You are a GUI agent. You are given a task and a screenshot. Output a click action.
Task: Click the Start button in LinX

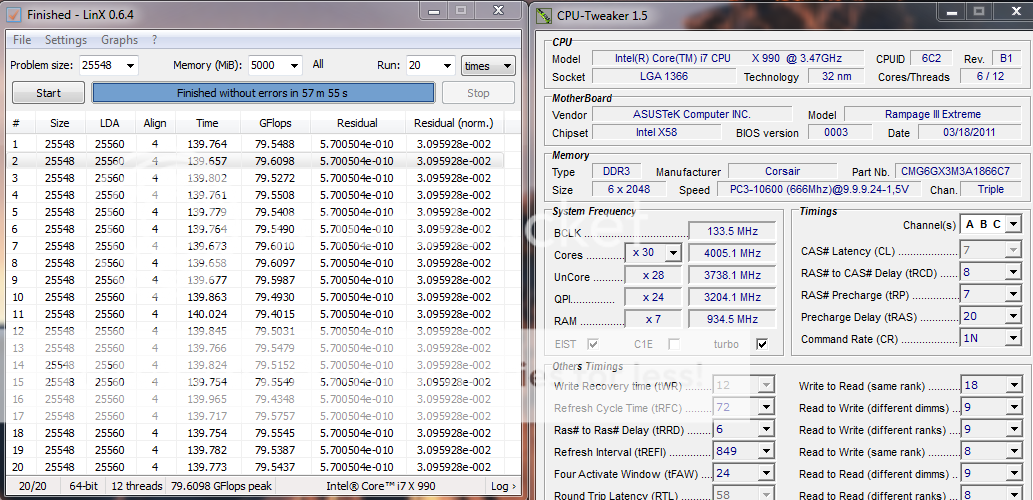[48, 93]
